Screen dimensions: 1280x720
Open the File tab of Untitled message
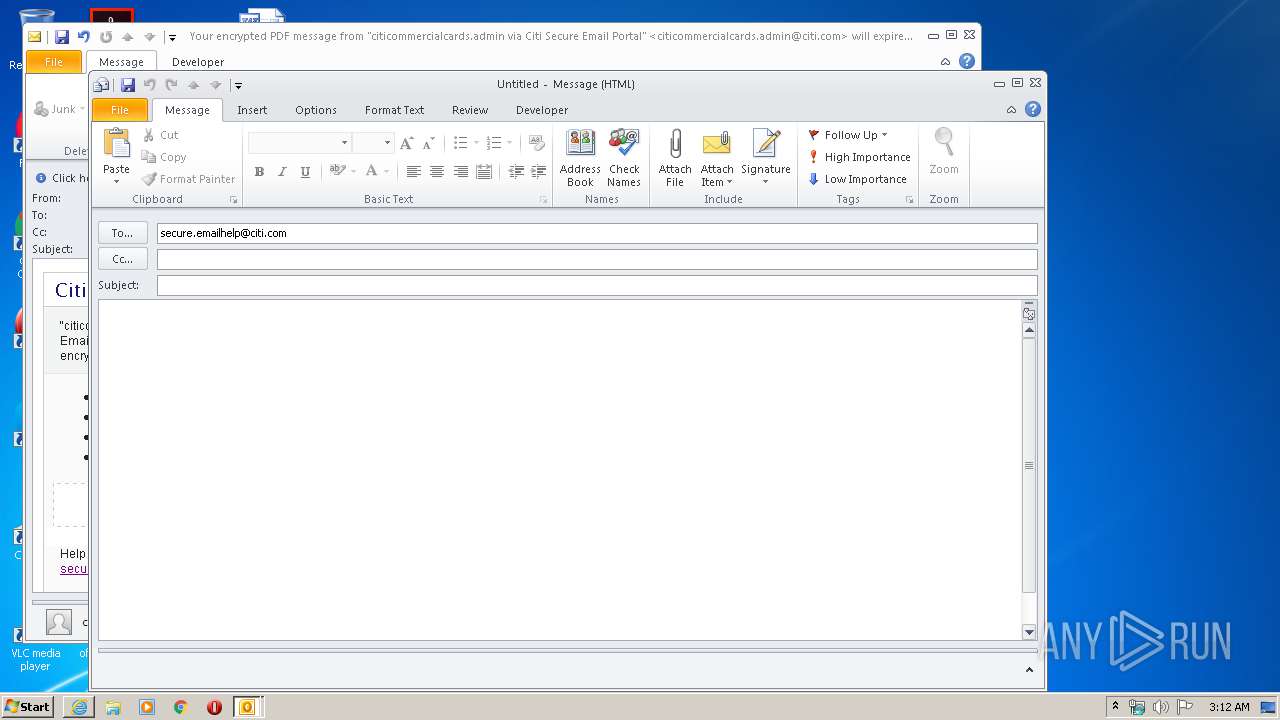tap(120, 110)
